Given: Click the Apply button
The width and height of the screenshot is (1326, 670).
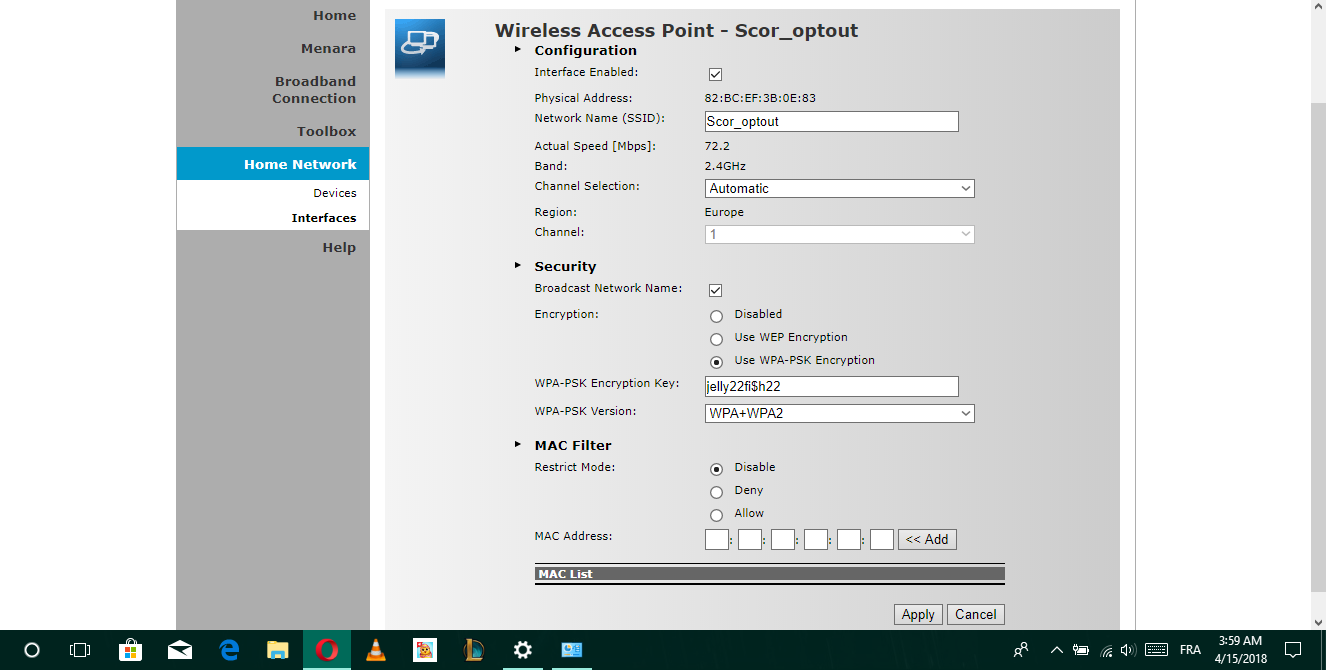Looking at the screenshot, I should coord(918,615).
